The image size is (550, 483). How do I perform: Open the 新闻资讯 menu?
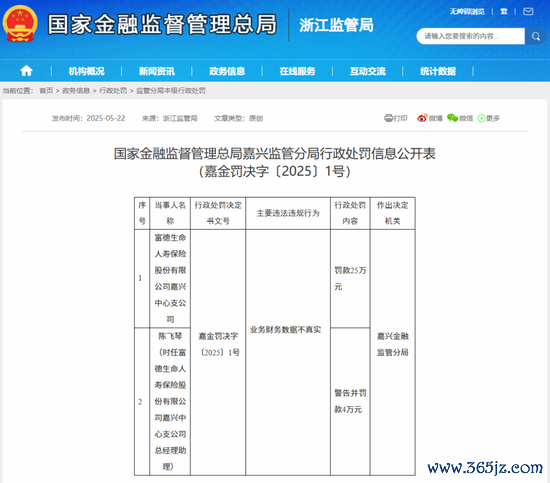[156, 71]
